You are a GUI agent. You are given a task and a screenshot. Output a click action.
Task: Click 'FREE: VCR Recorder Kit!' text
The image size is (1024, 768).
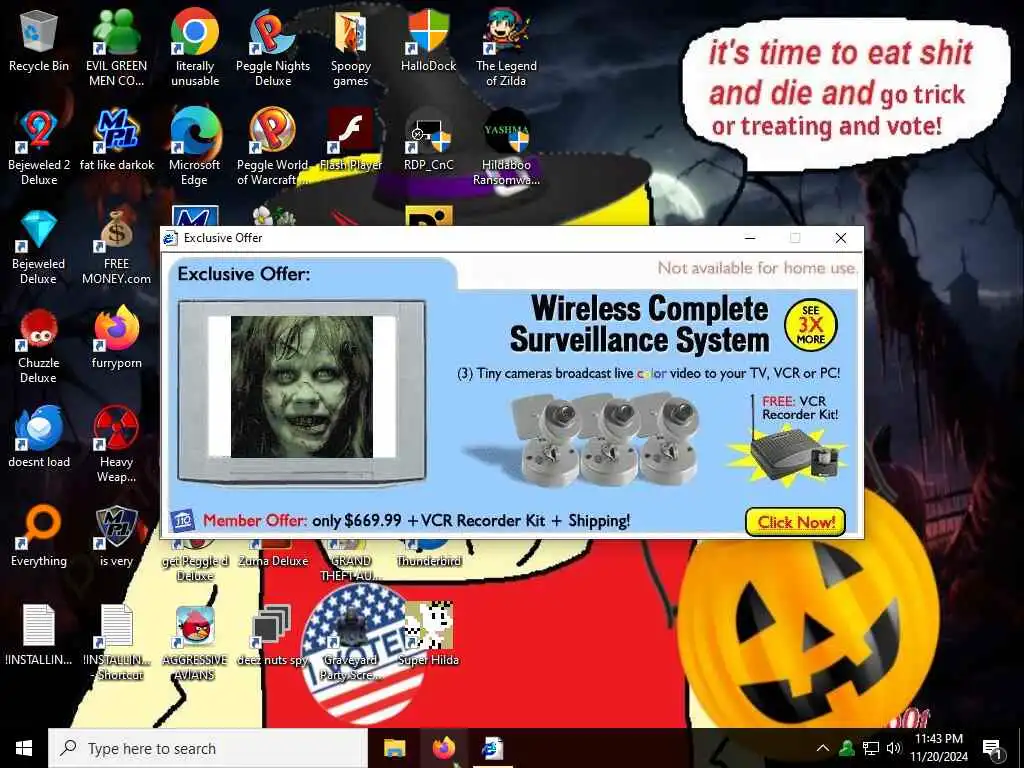[x=800, y=408]
